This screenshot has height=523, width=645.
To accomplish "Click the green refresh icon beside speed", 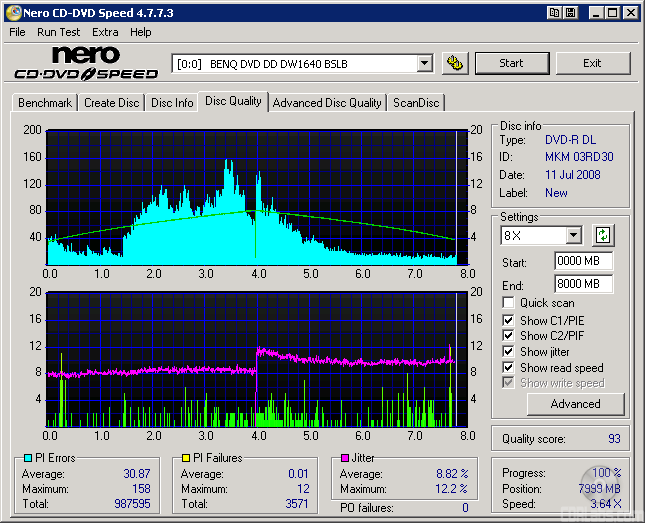I will point(603,236).
